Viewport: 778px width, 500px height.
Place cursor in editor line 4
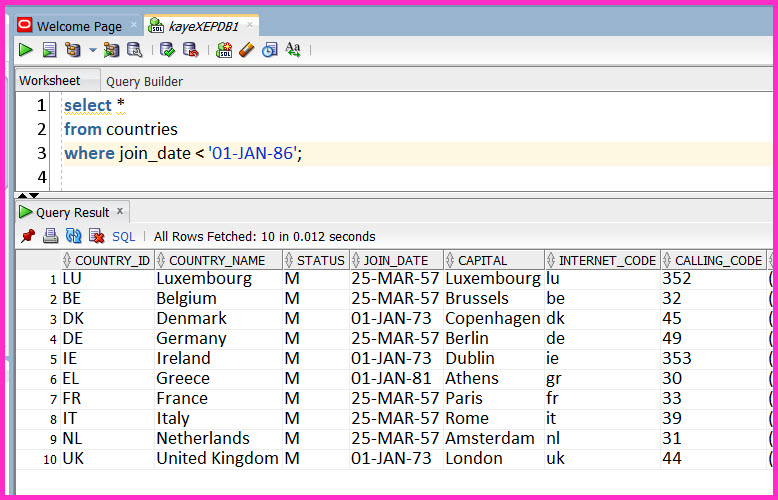click(417, 177)
